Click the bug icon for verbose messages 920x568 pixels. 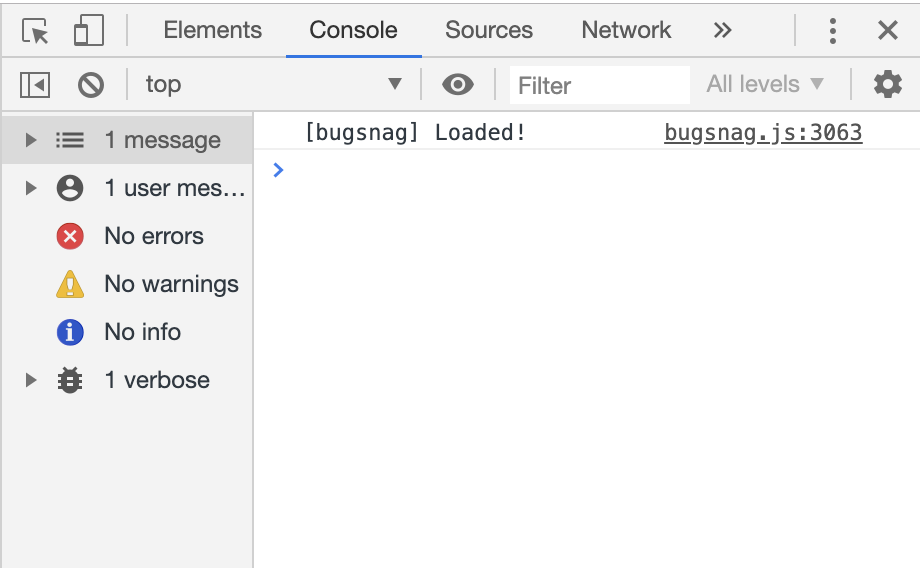[70, 380]
